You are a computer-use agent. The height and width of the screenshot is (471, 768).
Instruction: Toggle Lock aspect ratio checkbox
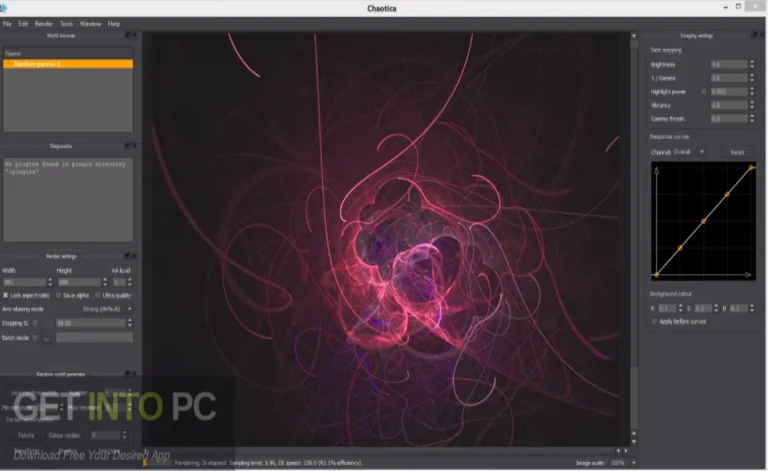(5, 295)
